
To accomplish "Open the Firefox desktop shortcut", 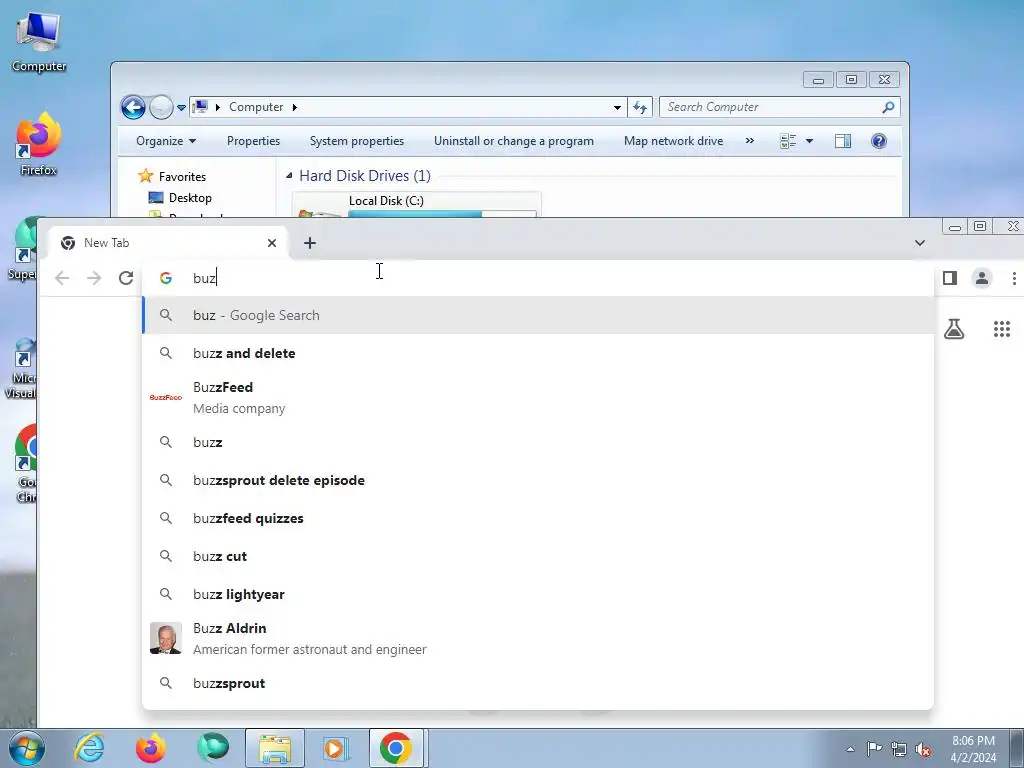I will (x=39, y=145).
